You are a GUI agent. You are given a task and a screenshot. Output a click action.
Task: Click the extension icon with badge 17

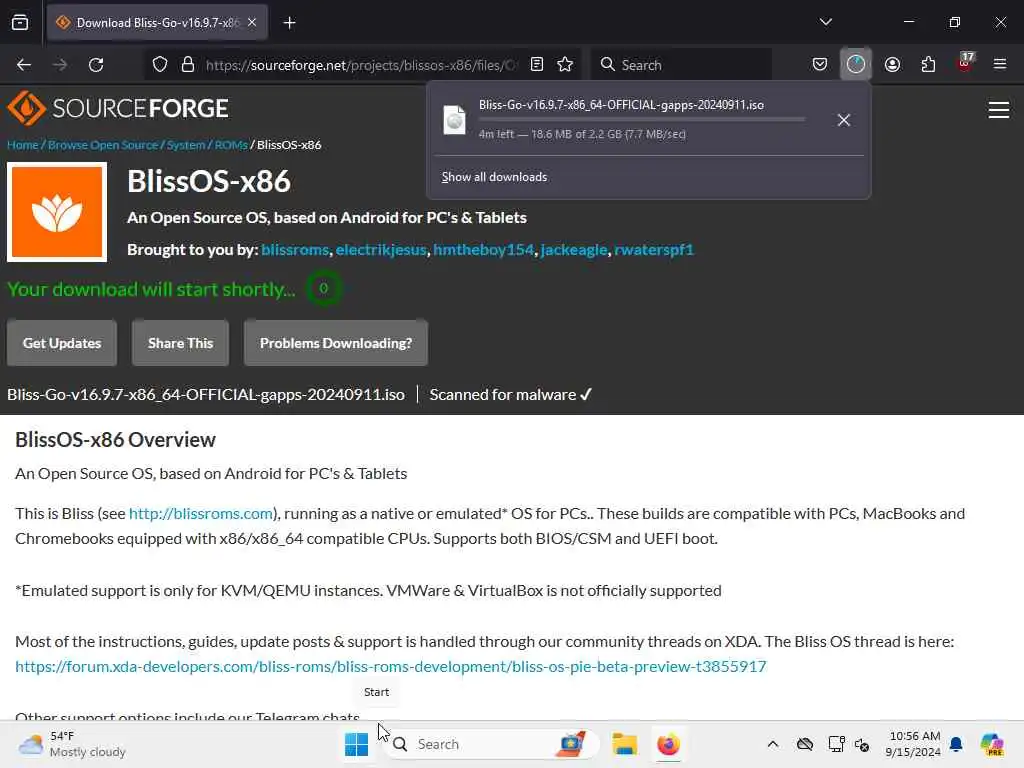[x=965, y=63]
